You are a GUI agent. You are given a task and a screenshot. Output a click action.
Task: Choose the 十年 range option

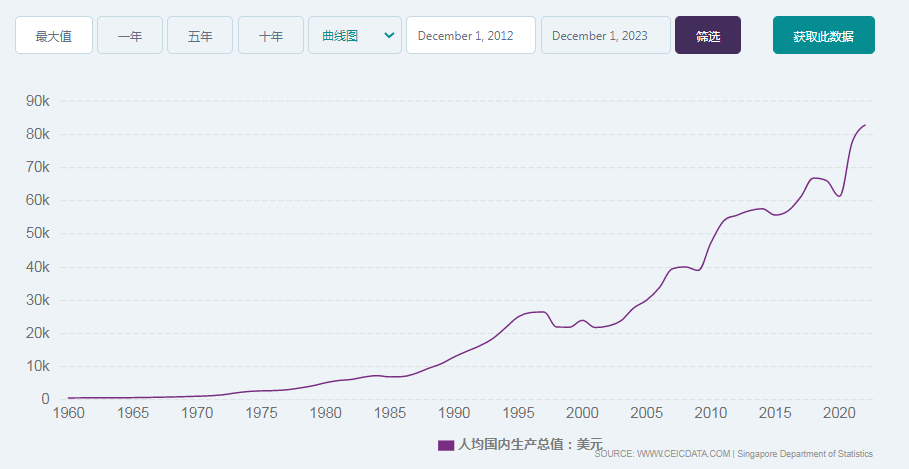click(271, 35)
